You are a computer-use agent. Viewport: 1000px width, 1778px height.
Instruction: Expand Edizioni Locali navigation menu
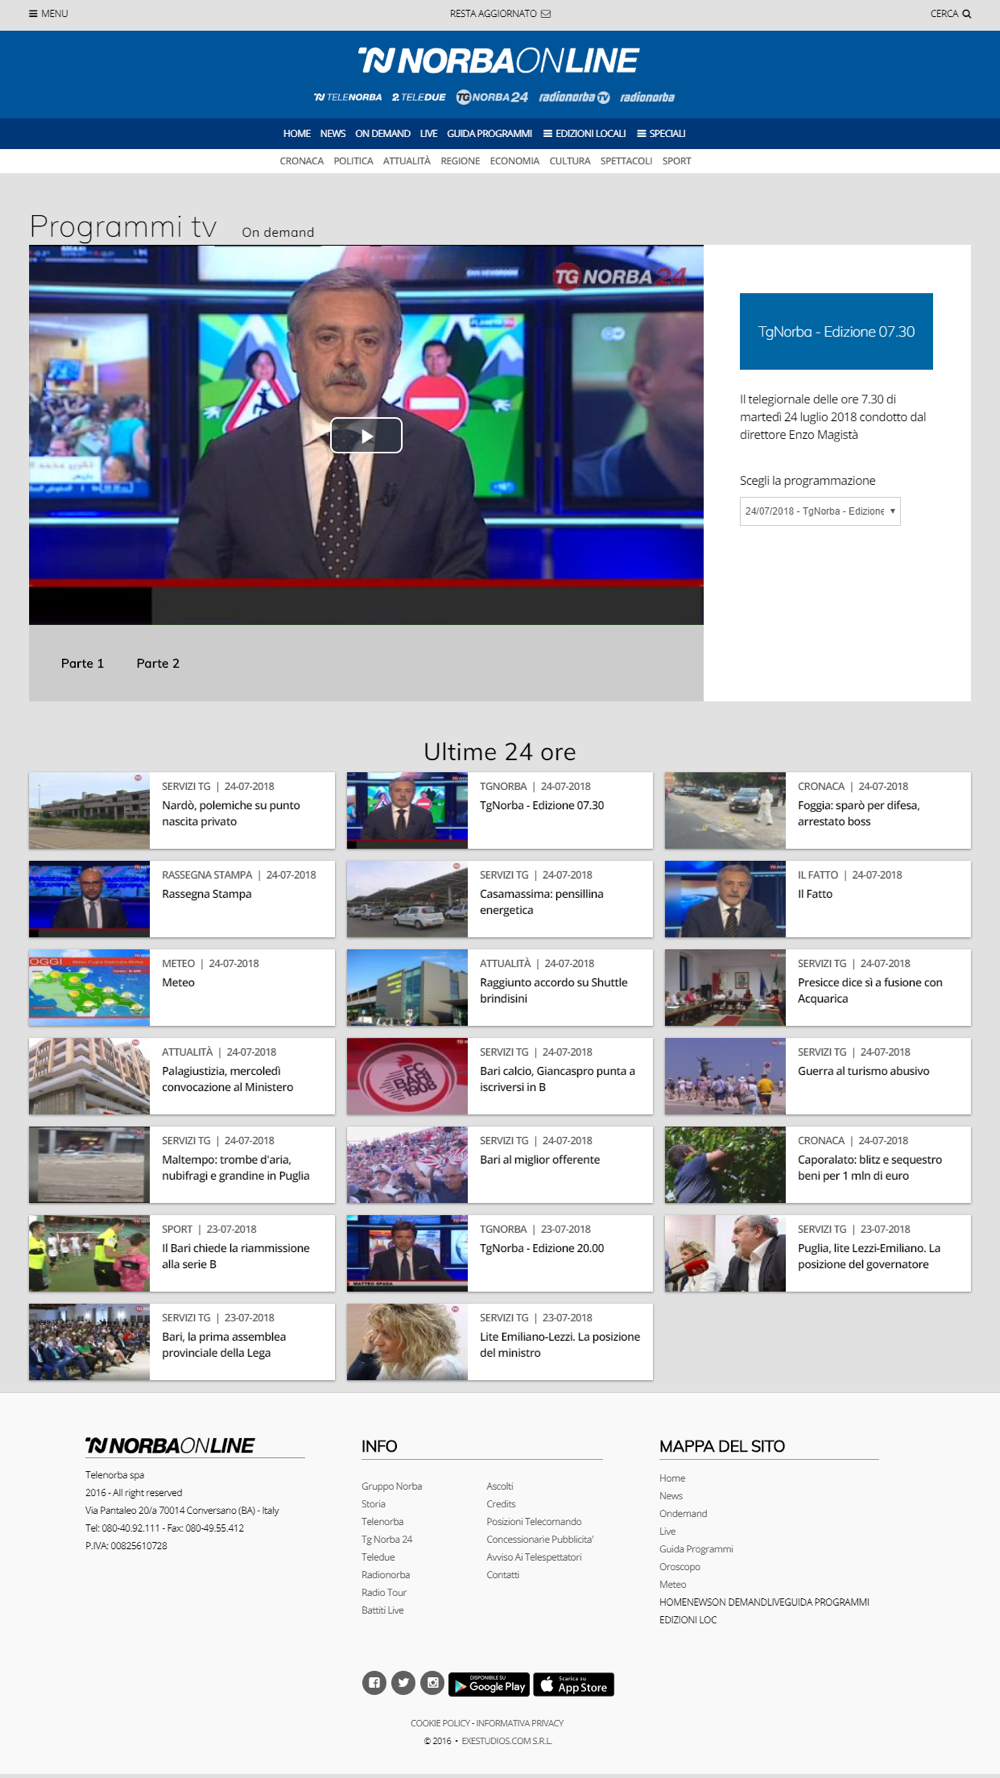(x=585, y=133)
